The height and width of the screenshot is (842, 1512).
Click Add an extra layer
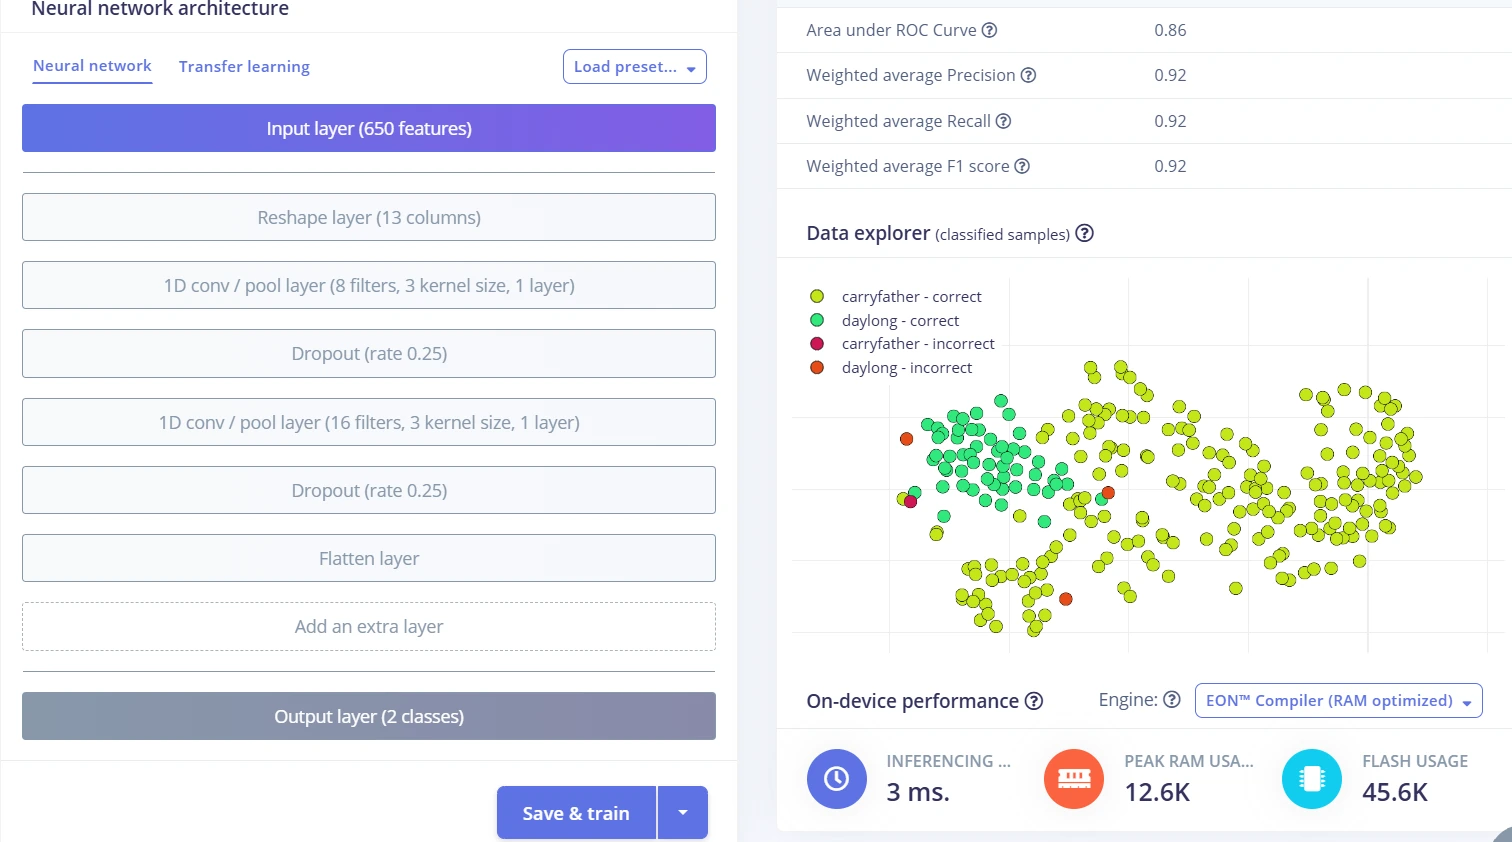(x=369, y=627)
